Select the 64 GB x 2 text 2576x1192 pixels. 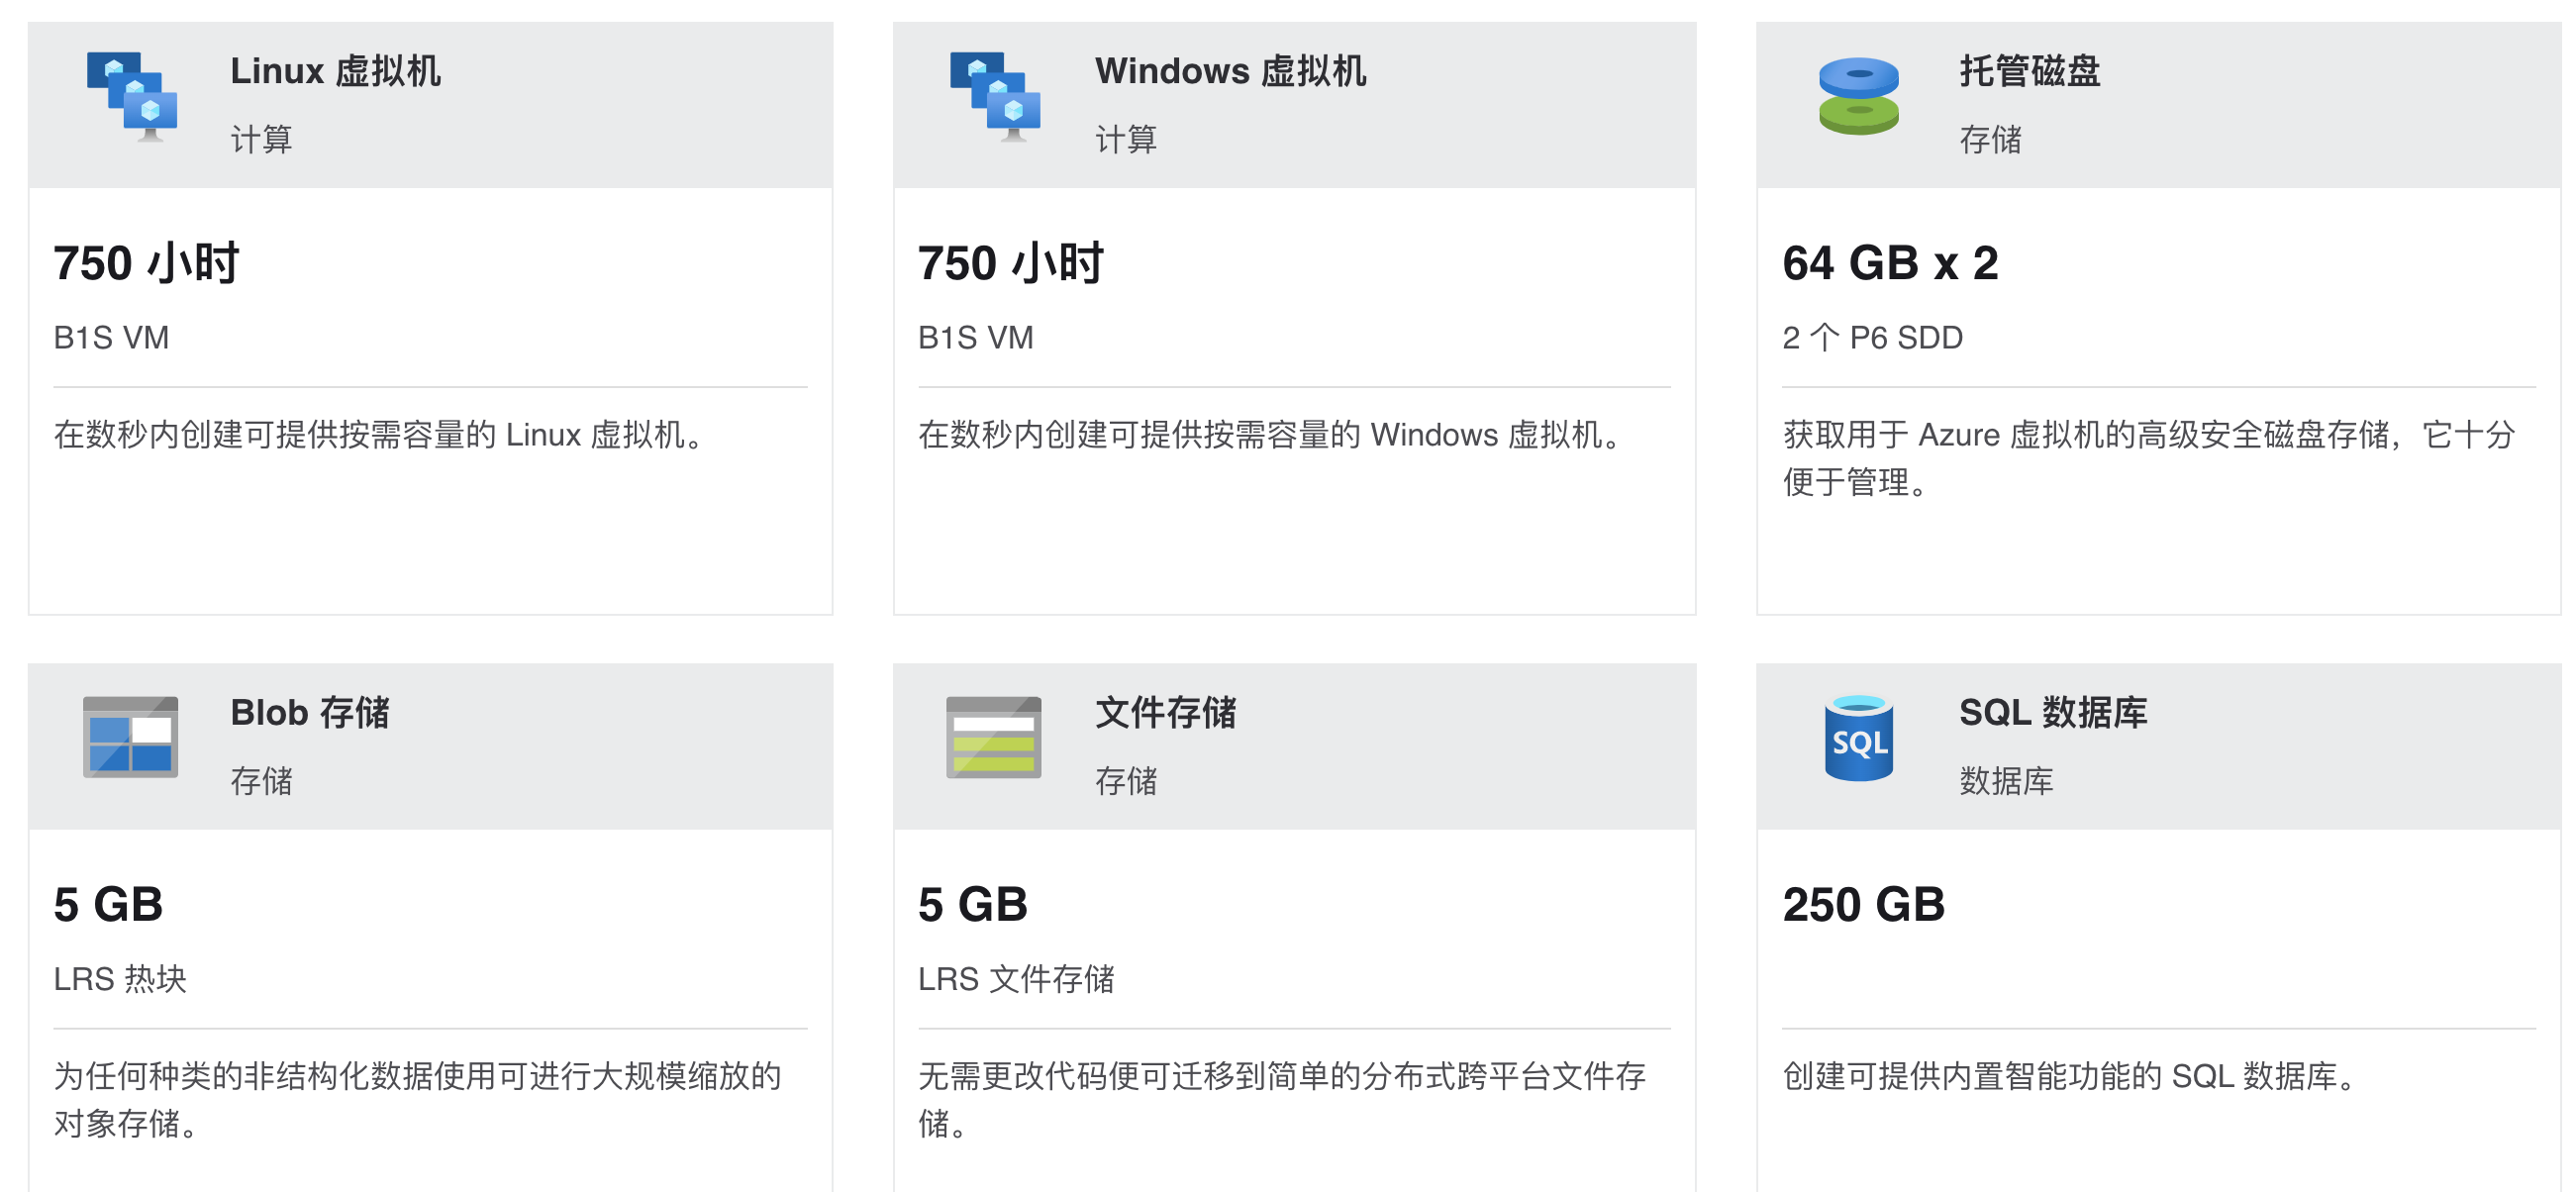[1890, 263]
